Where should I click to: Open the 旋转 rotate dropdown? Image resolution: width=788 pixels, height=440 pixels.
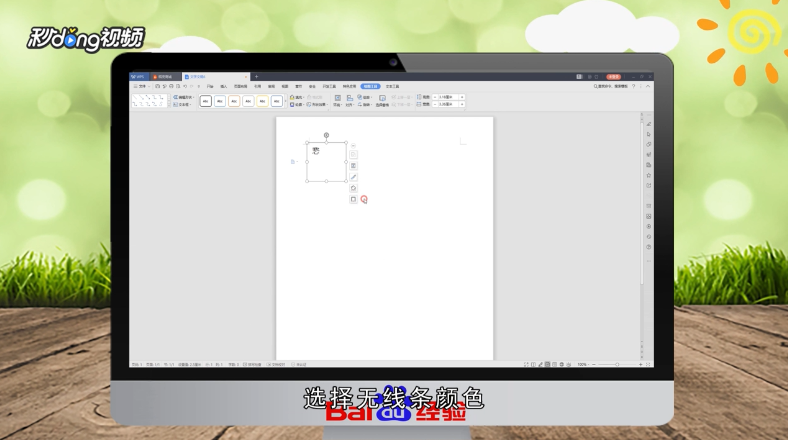point(365,104)
